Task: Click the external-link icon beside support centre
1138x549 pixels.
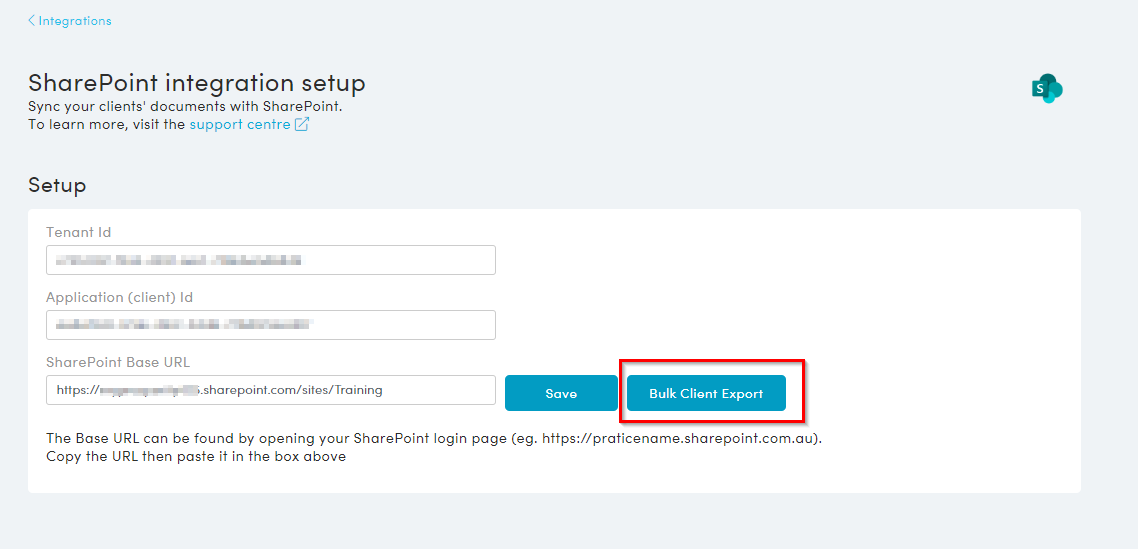Action: point(302,124)
